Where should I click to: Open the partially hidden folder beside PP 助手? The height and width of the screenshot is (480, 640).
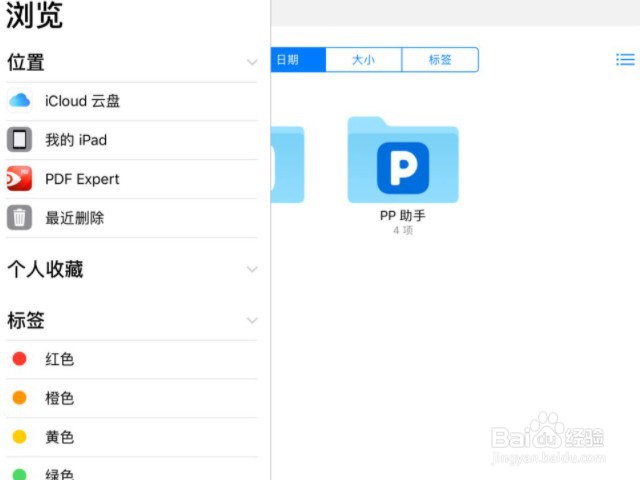287,164
